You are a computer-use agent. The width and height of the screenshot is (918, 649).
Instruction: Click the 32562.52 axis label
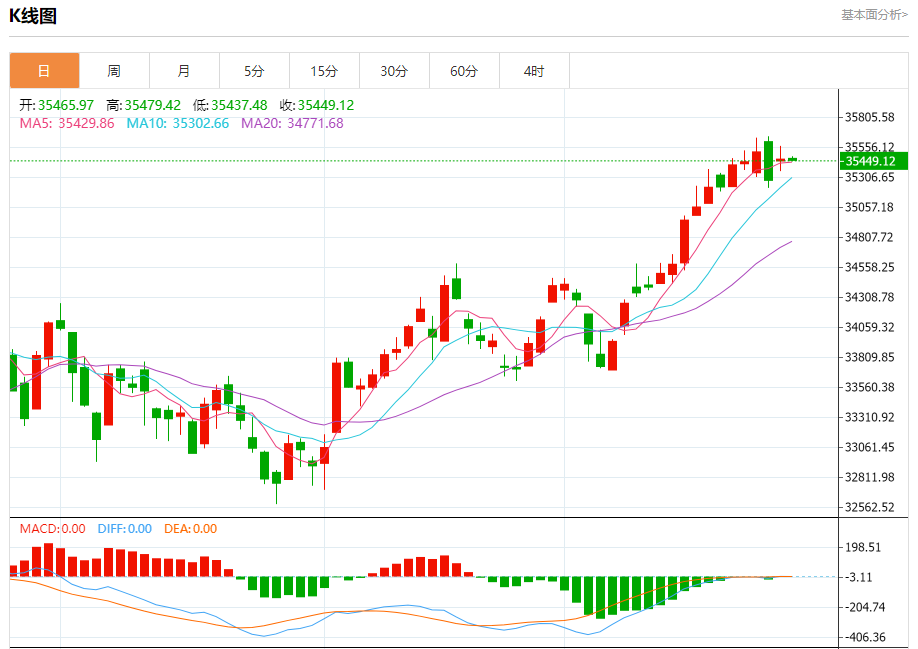click(869, 507)
